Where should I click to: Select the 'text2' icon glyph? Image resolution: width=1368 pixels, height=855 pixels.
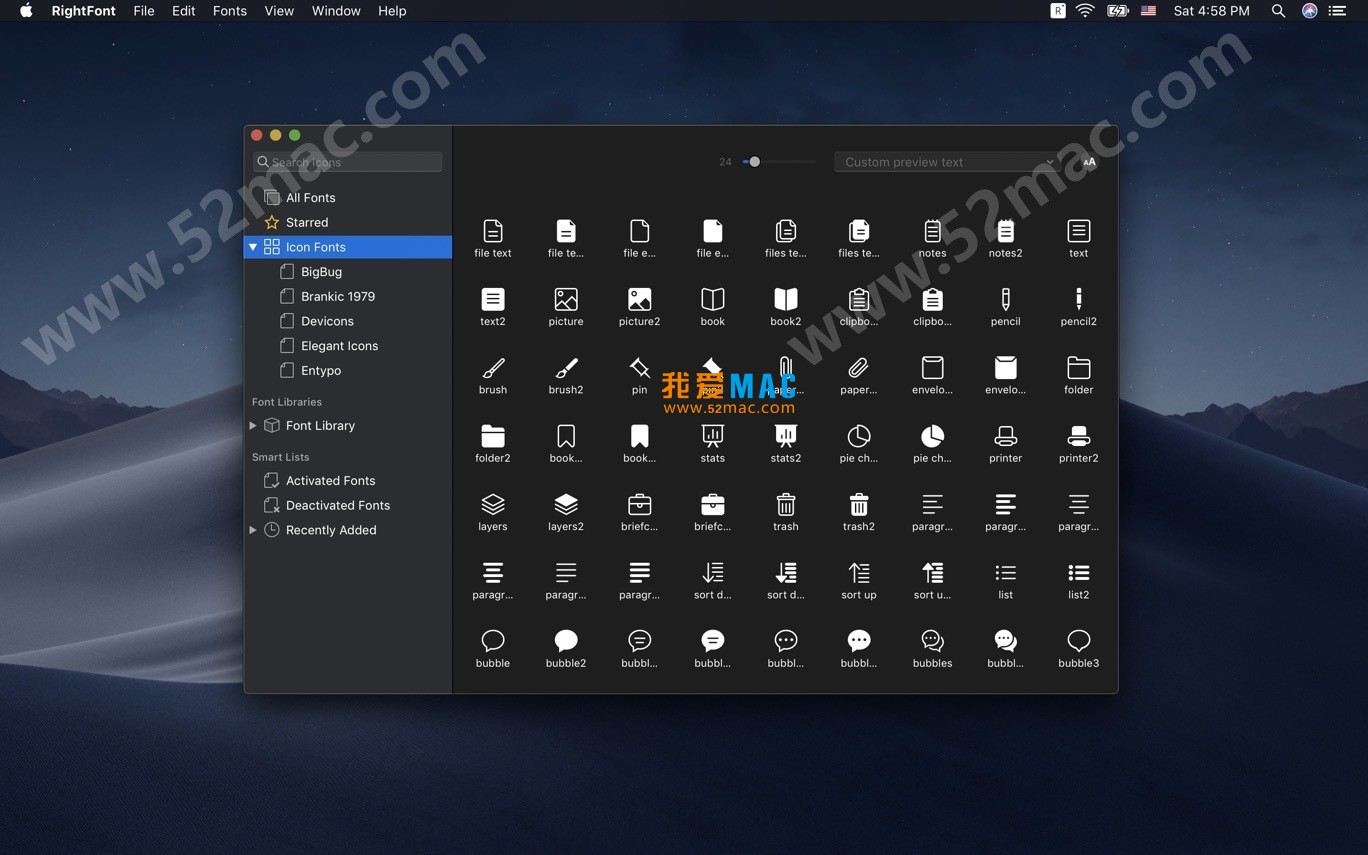click(492, 299)
